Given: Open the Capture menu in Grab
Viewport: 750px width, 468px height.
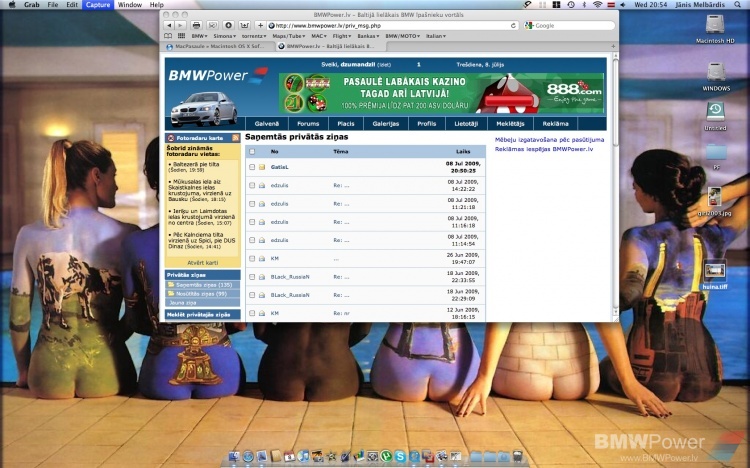Looking at the screenshot, I should pos(98,4).
